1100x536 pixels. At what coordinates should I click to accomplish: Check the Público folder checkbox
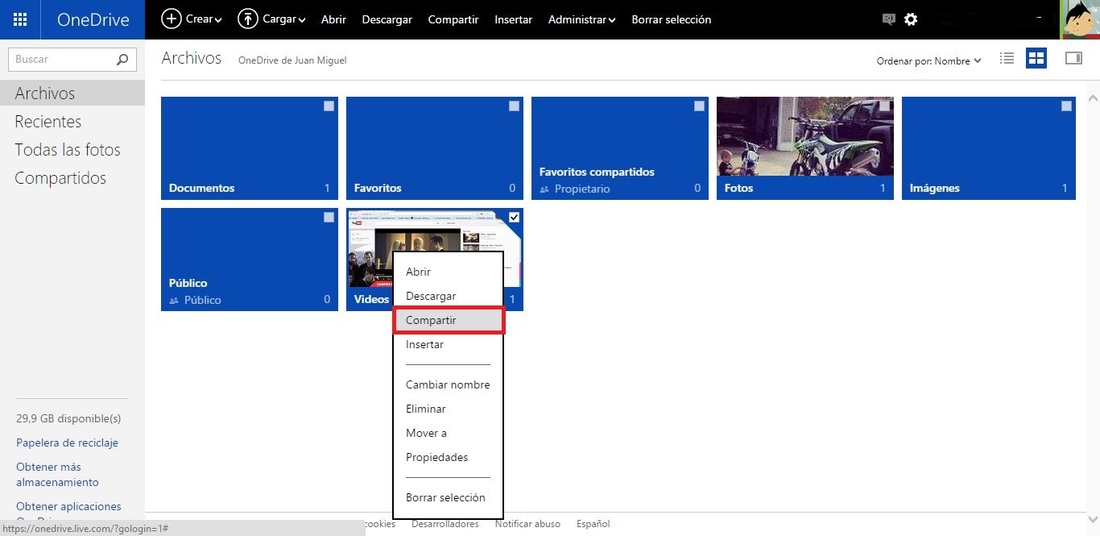[x=329, y=217]
